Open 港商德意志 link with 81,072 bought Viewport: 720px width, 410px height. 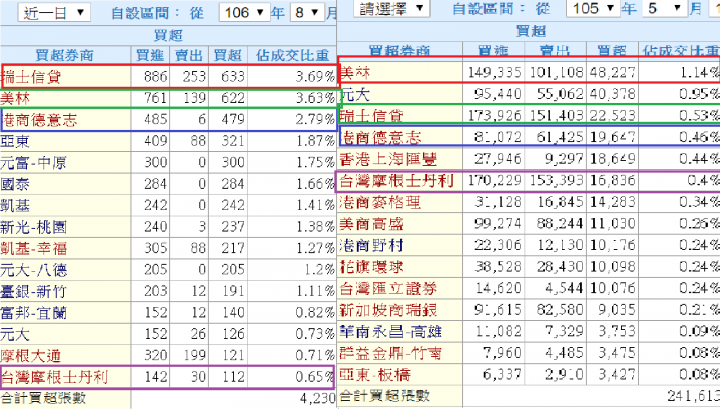click(x=381, y=137)
